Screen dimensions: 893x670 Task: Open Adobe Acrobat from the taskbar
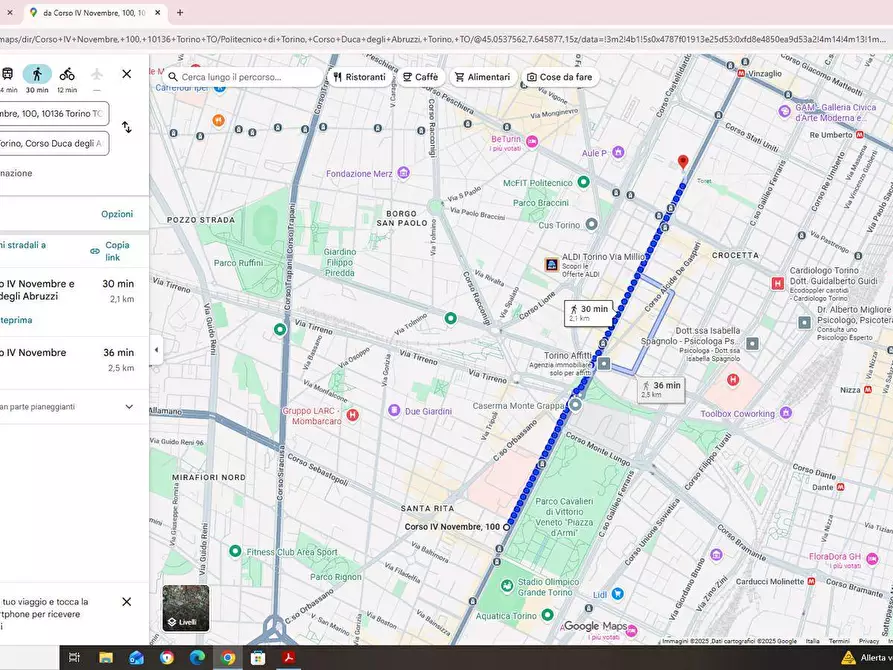[x=289, y=657]
